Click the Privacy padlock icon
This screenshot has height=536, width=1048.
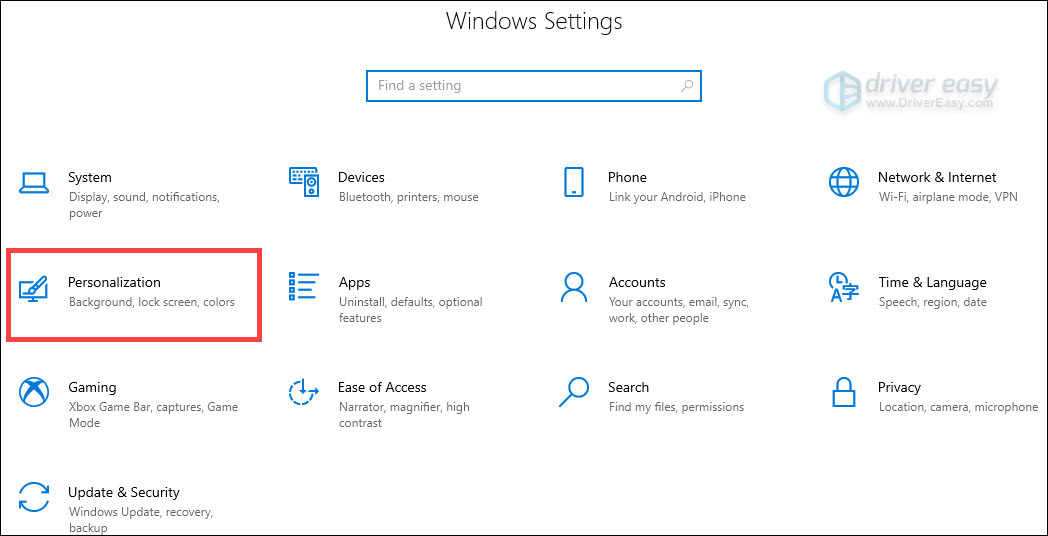844,392
